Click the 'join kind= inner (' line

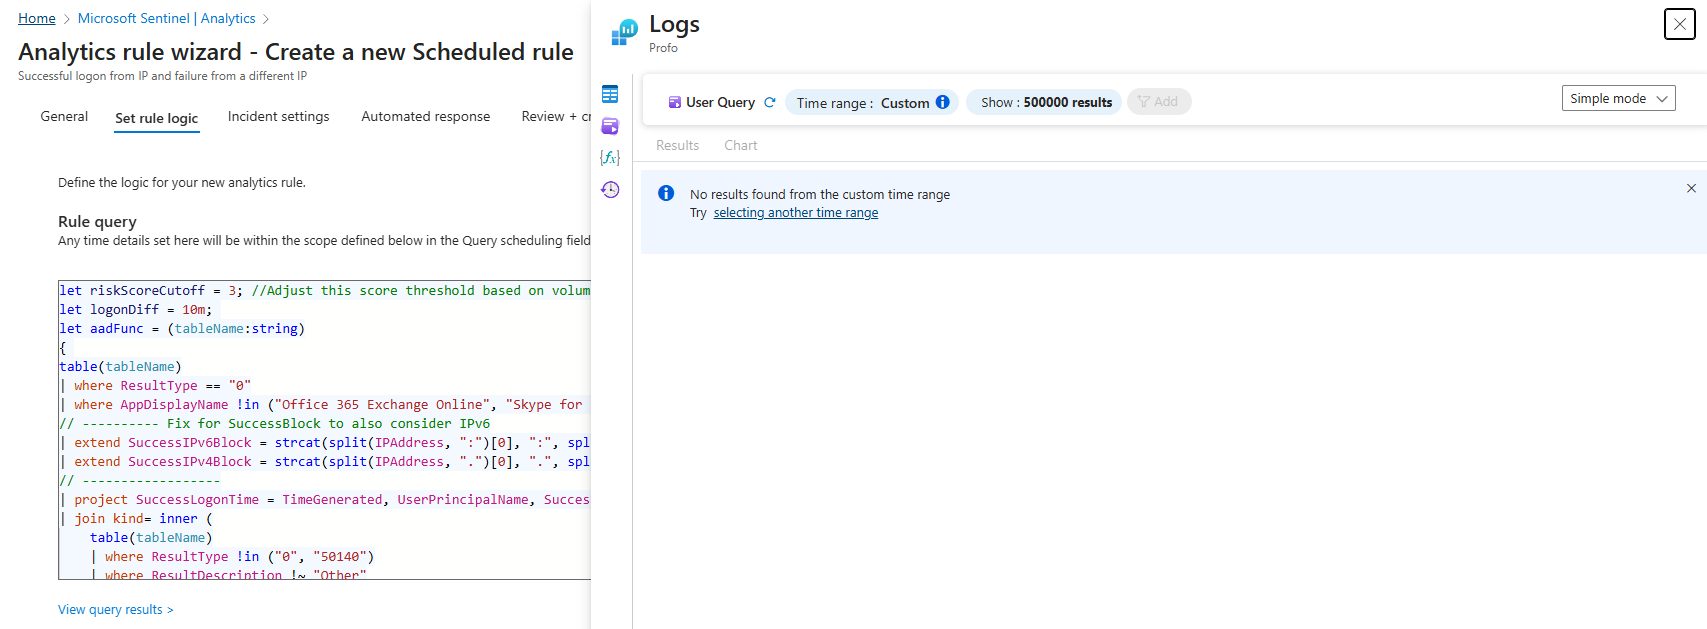pos(136,518)
